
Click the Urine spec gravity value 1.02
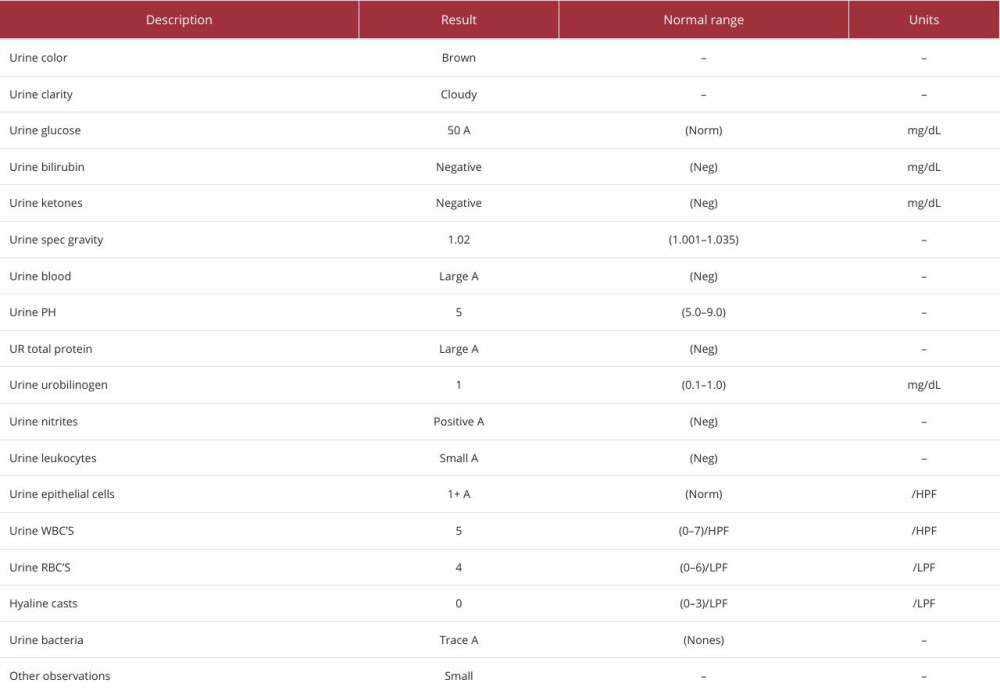click(x=459, y=240)
